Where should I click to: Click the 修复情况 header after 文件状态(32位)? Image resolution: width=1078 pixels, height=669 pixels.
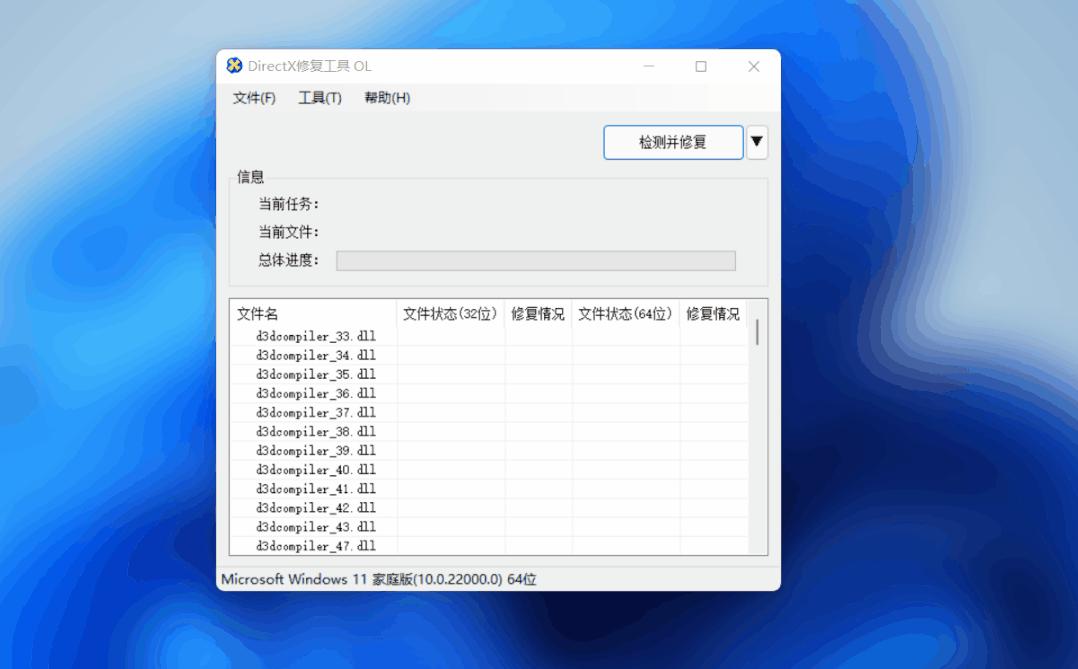coord(538,314)
